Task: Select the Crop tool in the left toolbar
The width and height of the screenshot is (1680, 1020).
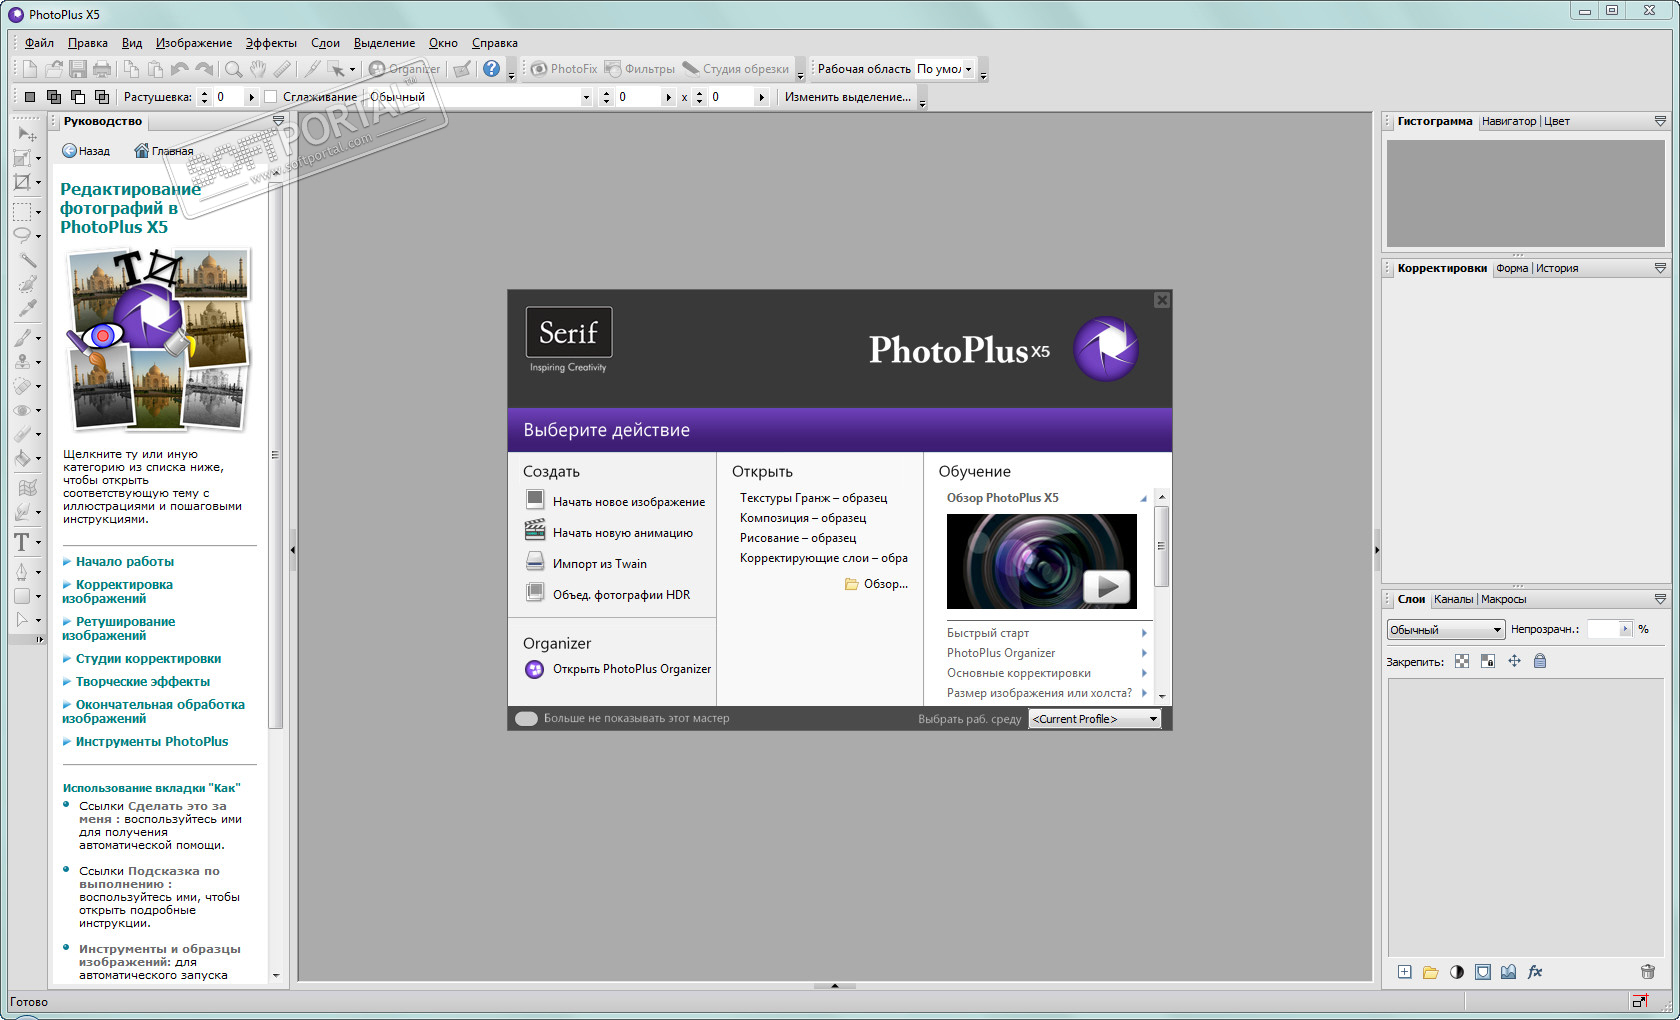Action: [x=22, y=183]
